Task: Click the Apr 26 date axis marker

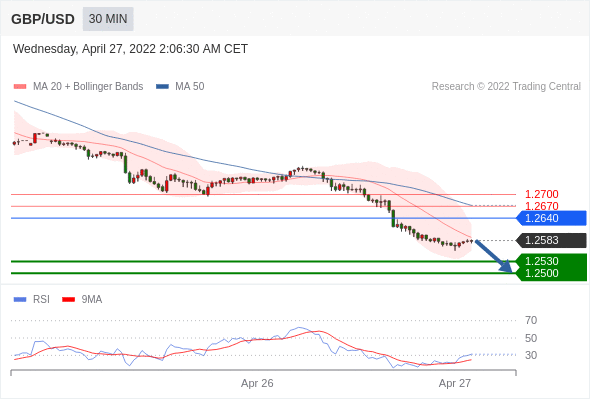Action: pyautogui.click(x=257, y=383)
